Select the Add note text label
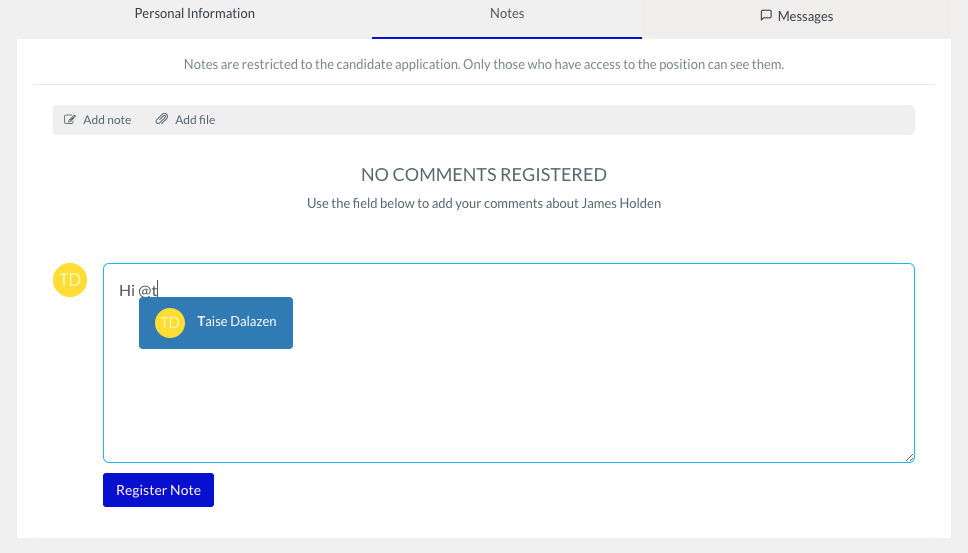Screen dimensions: 968x553 click(107, 120)
